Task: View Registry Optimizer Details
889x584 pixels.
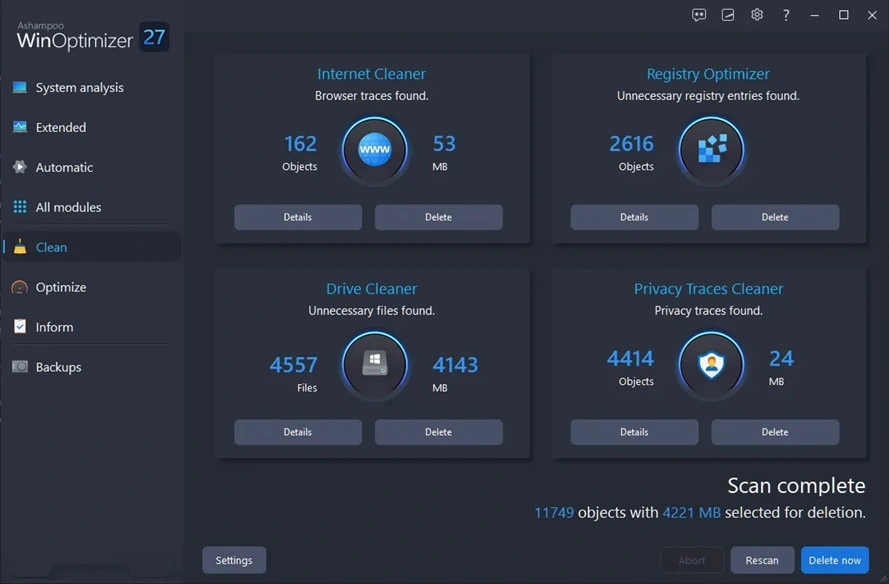Action: tap(634, 217)
